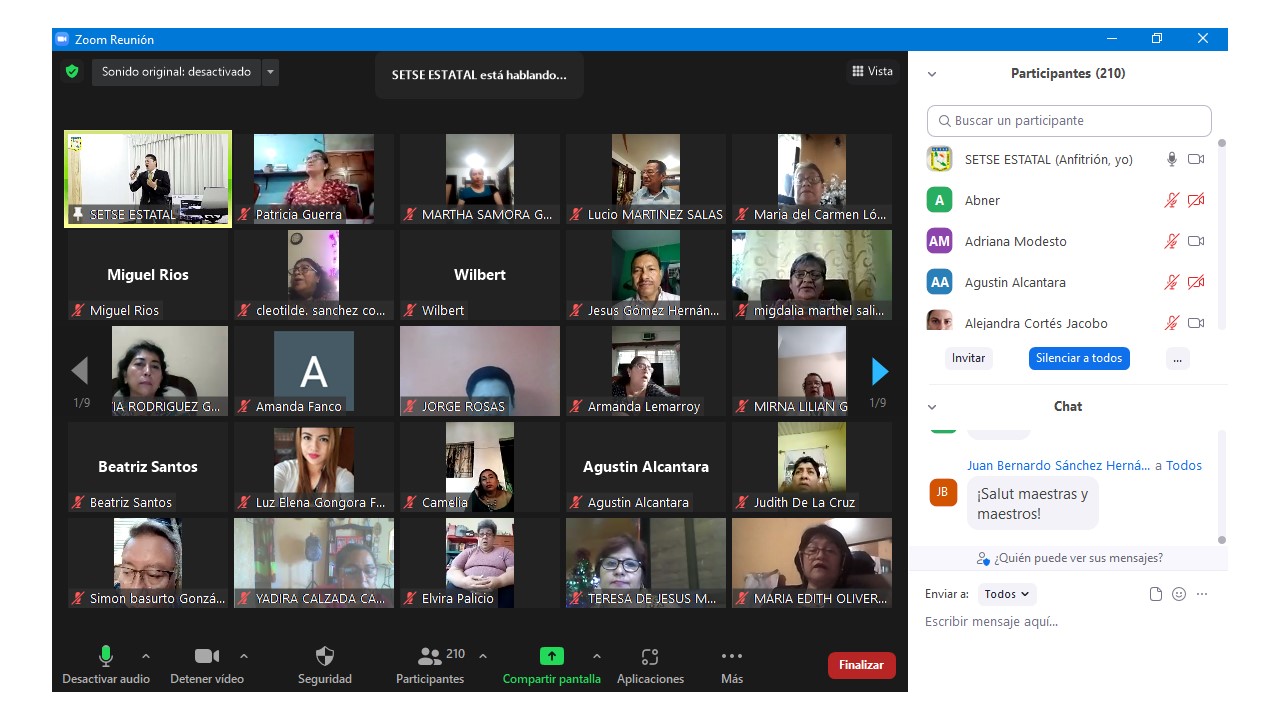
Task: Click Alejandra Cortés Jacobo participant name
Action: pos(1036,323)
